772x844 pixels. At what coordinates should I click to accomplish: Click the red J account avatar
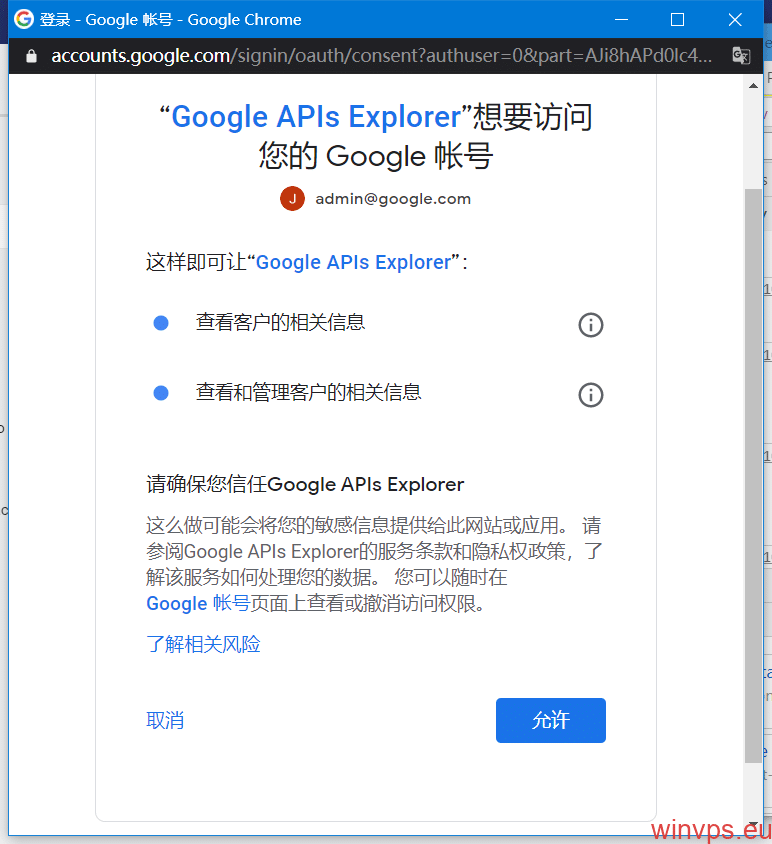click(x=292, y=199)
